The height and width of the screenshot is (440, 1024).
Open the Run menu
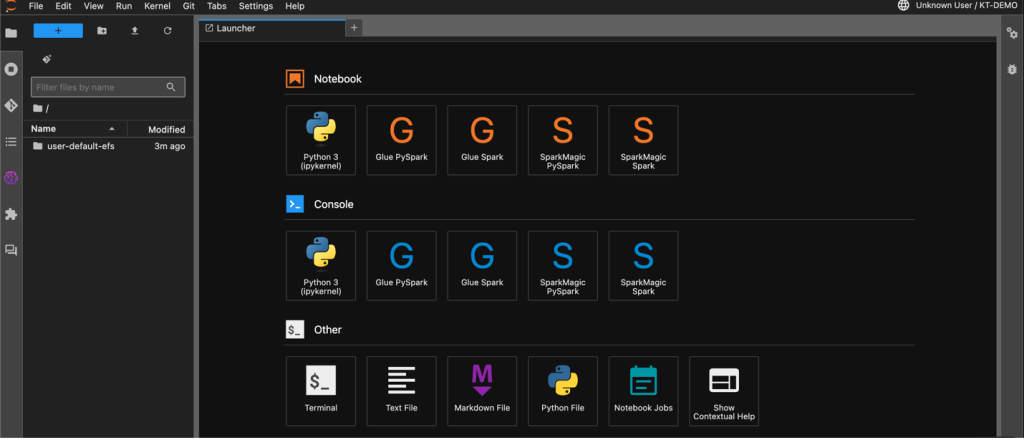coord(123,6)
